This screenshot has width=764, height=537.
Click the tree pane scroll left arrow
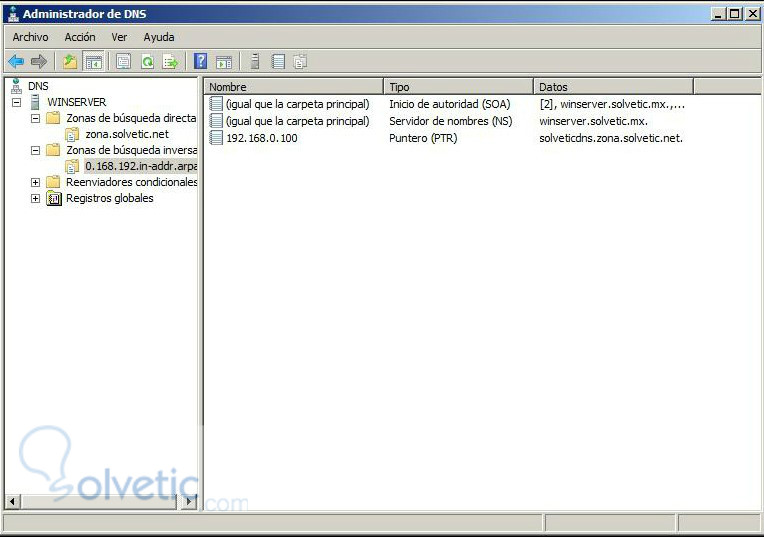tap(12, 501)
